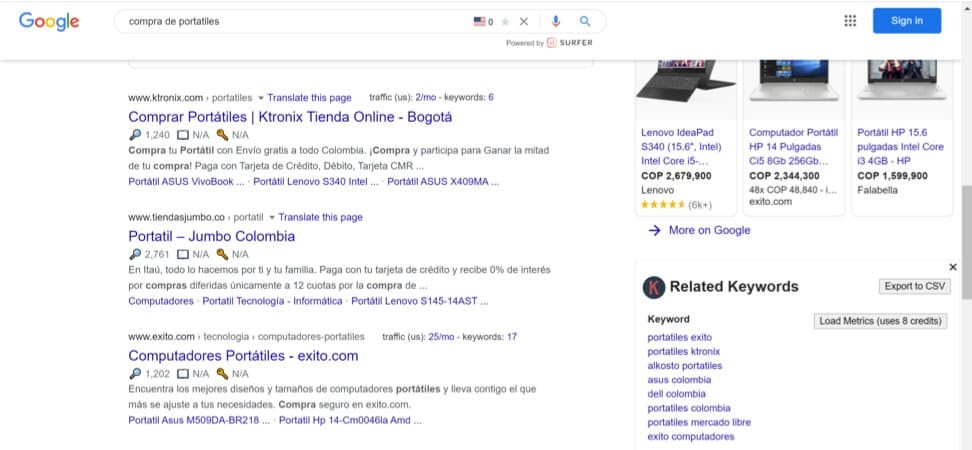
Task: Open the Google apps grid
Action: pyautogui.click(x=850, y=21)
